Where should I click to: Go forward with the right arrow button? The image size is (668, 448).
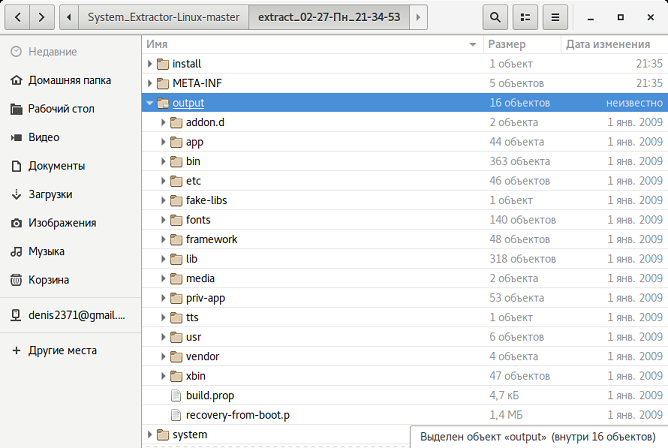pyautogui.click(x=41, y=17)
